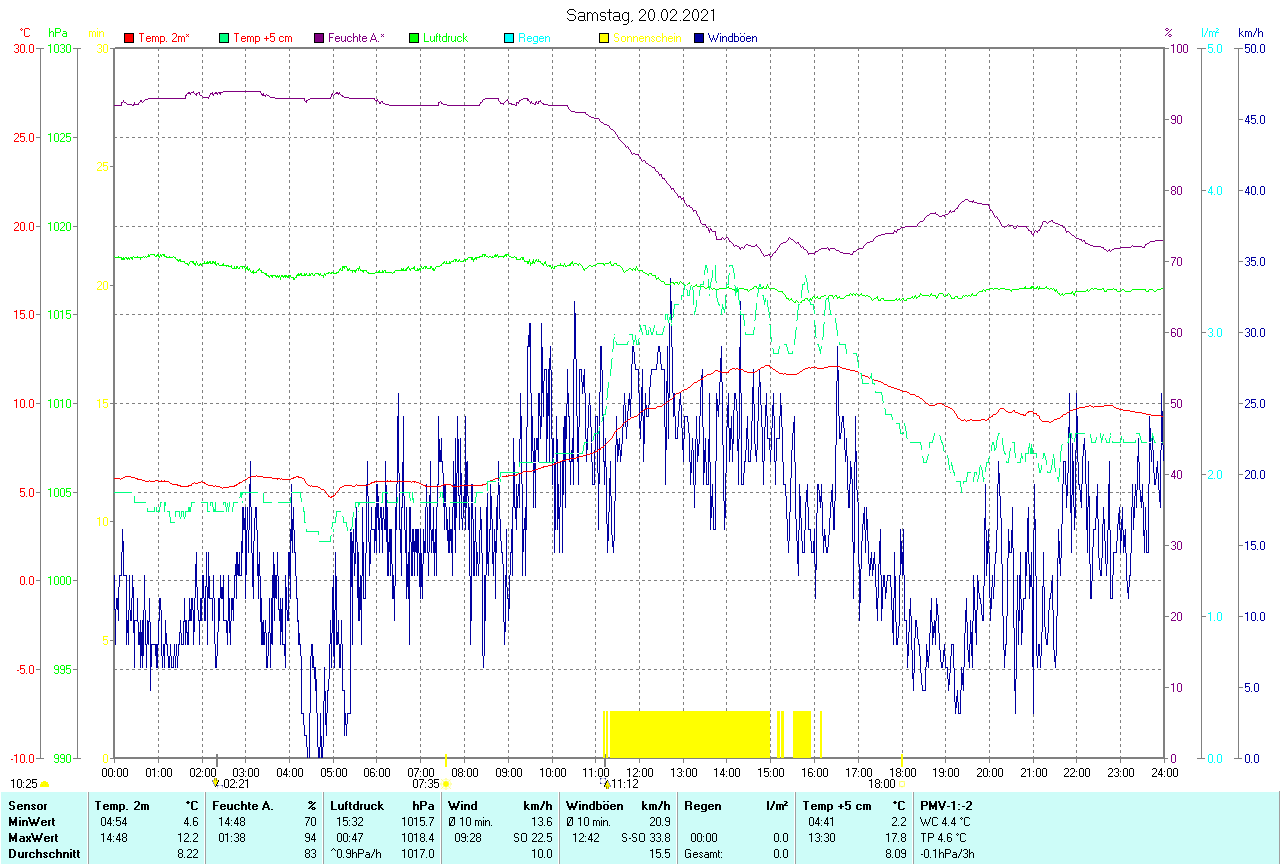This screenshot has width=1280, height=864.
Task: Click the pressure trend '^0.9hPa/h'
Action: point(358,854)
